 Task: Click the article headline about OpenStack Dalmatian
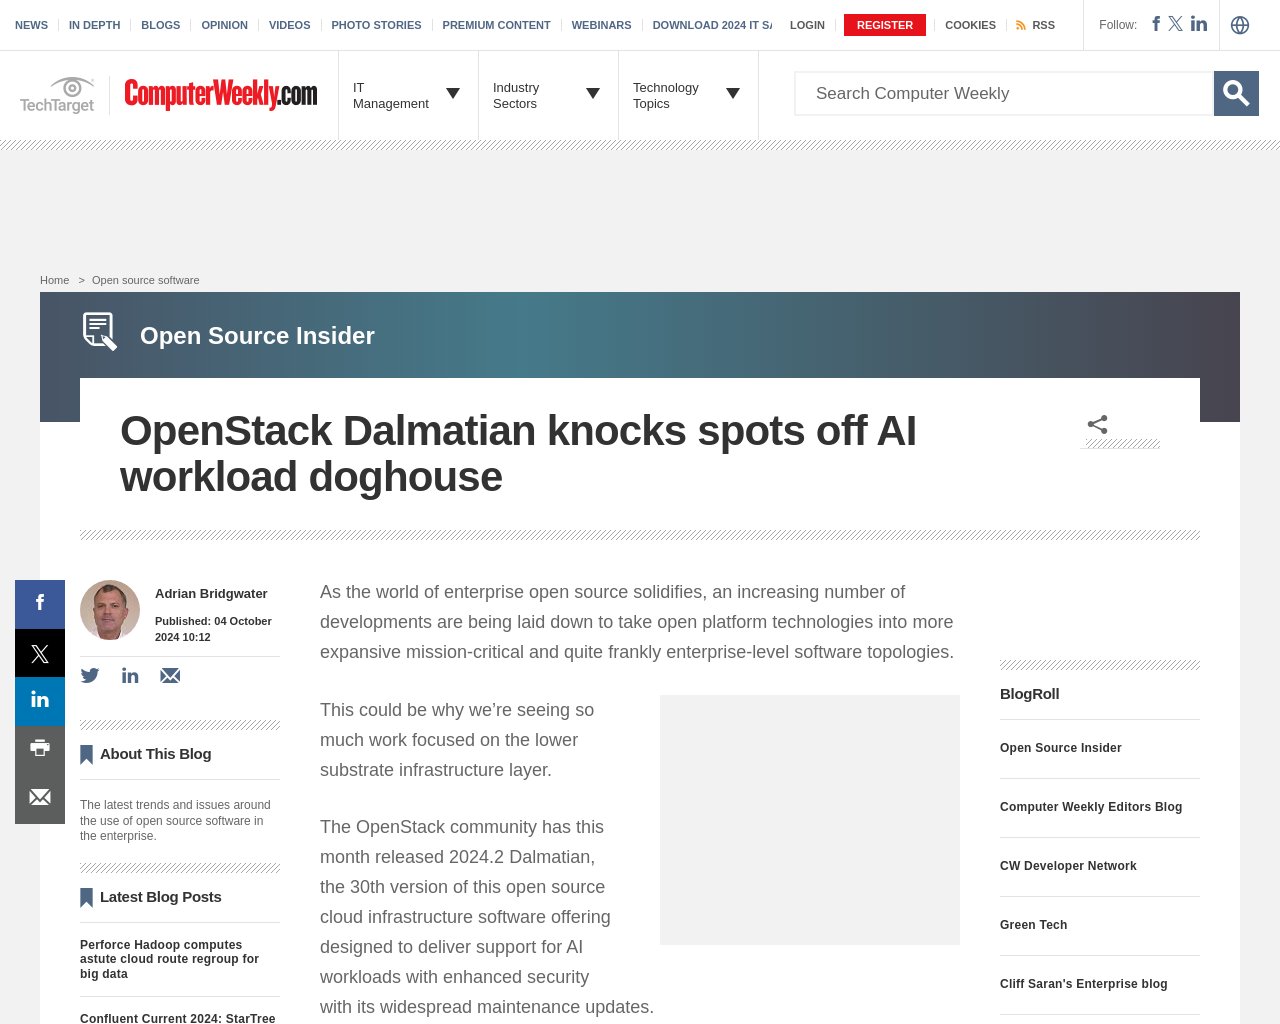518,454
